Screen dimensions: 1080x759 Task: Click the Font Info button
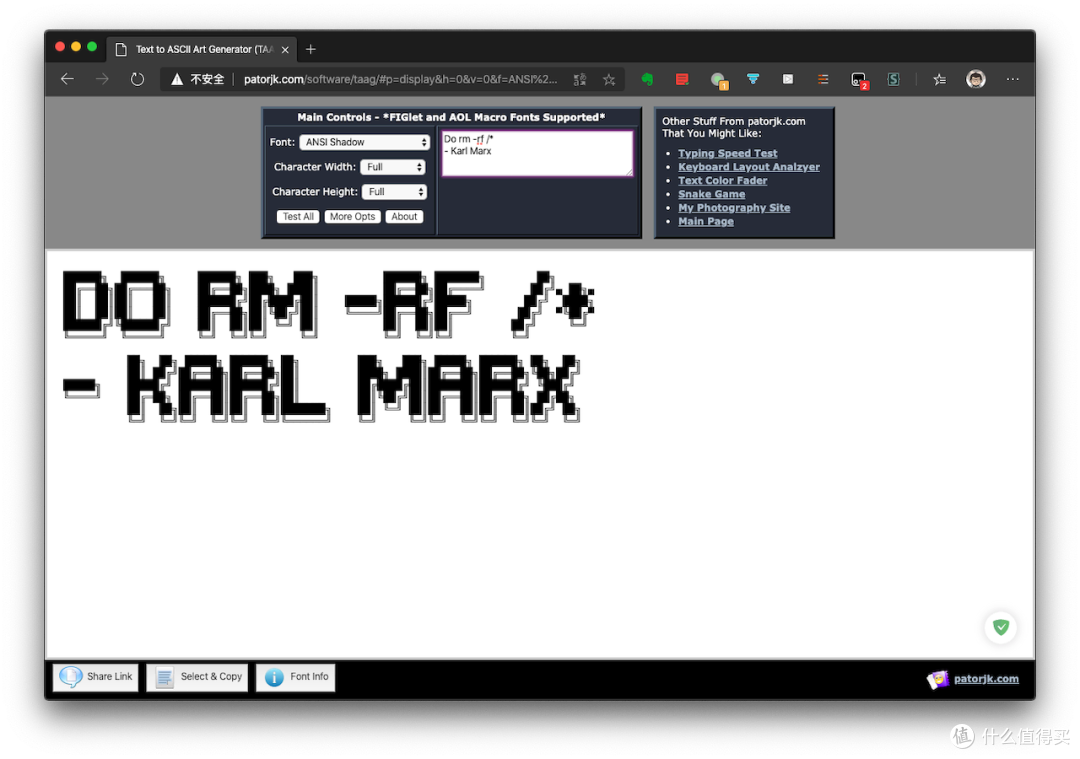295,677
